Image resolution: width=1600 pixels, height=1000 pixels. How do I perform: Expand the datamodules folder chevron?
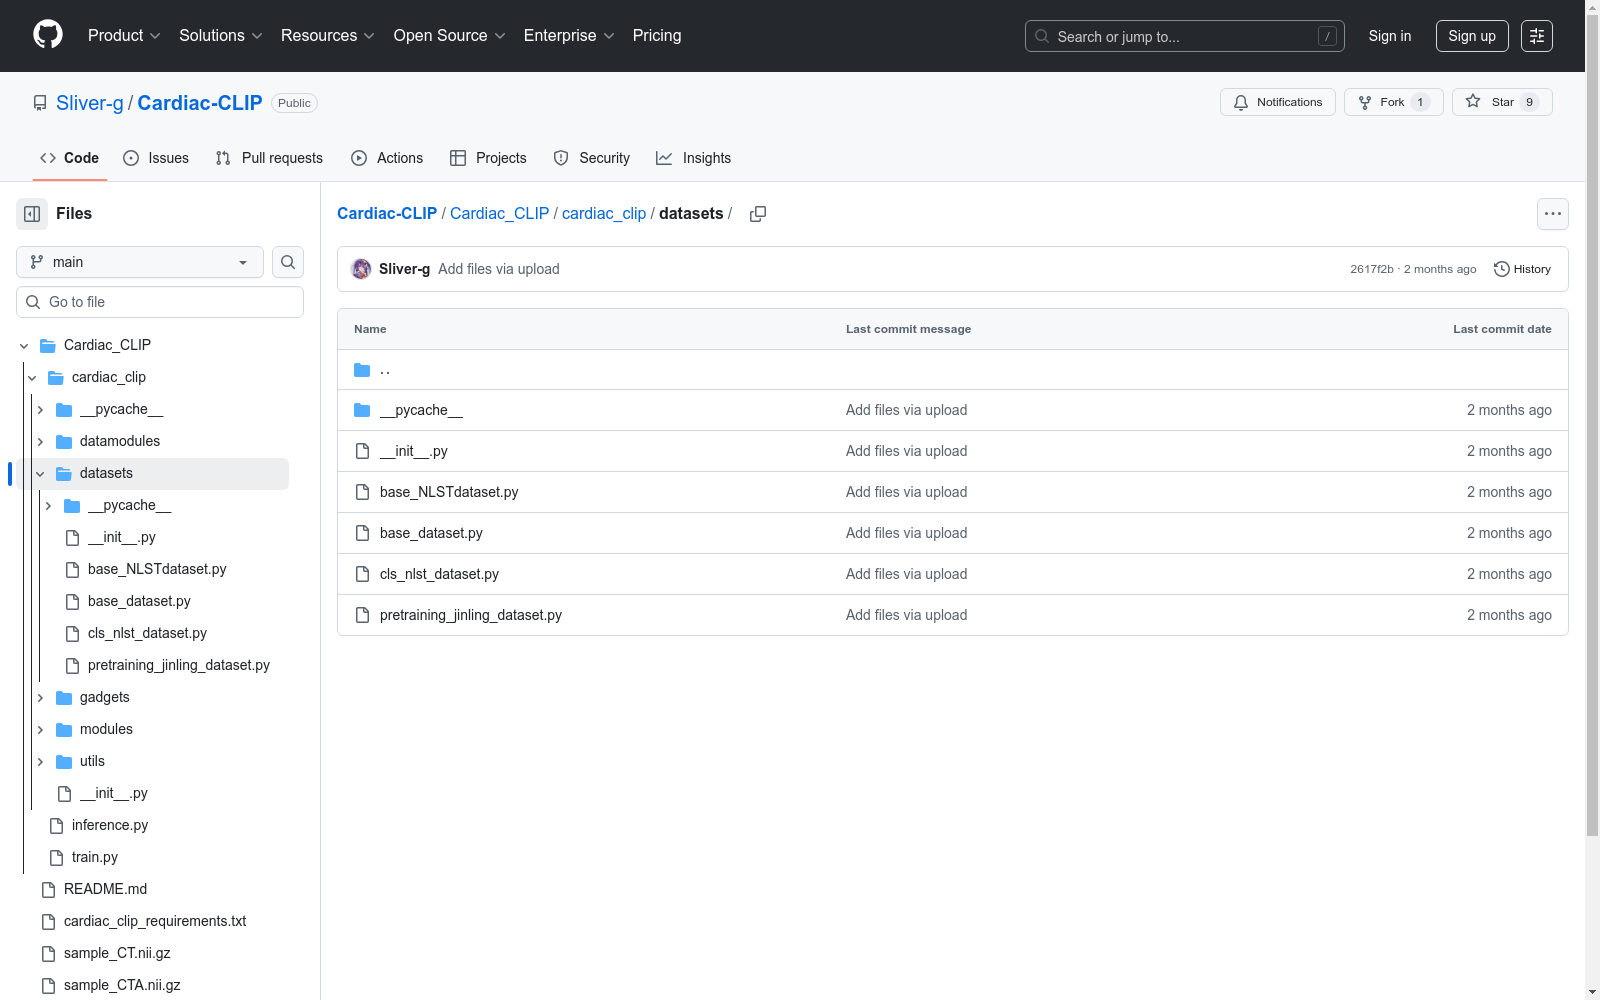[x=40, y=441]
